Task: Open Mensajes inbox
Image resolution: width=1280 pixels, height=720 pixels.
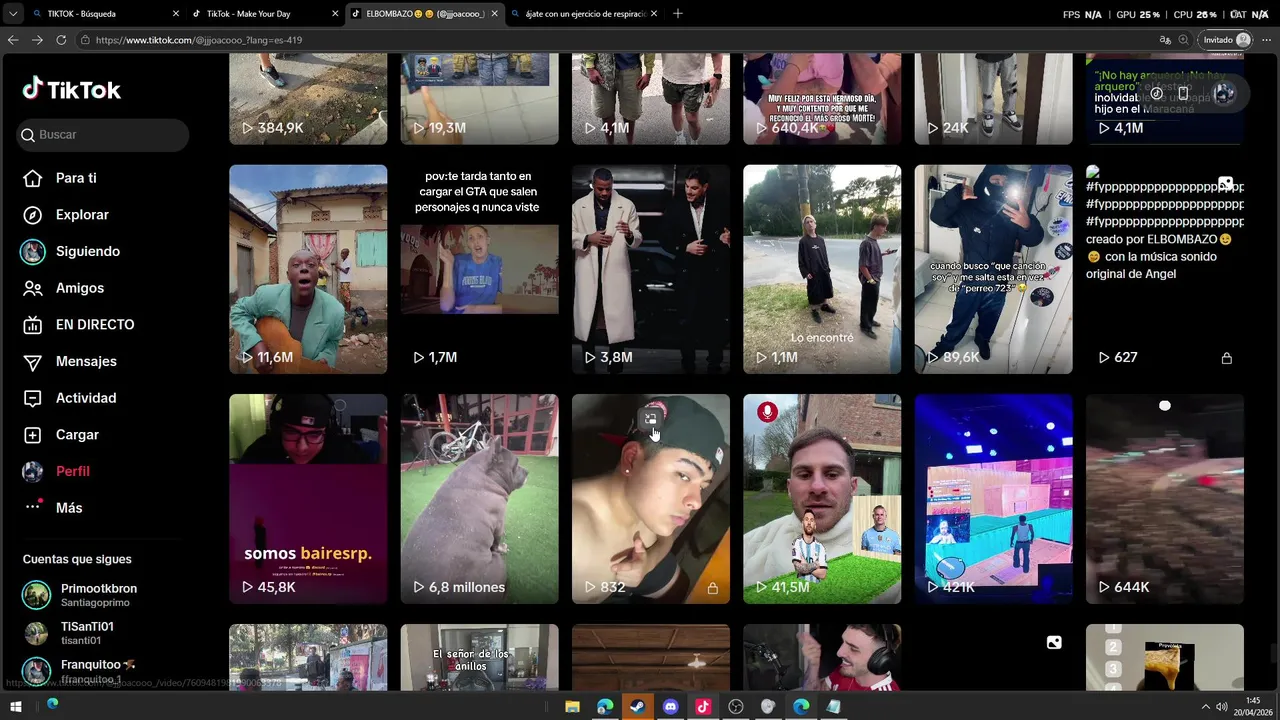Action: pyautogui.click(x=86, y=361)
